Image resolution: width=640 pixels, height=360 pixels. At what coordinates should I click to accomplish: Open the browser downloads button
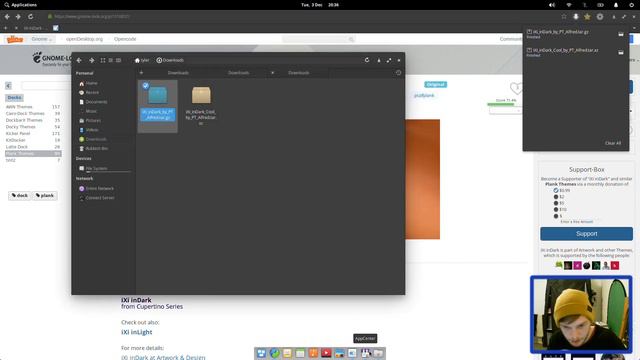tap(576, 17)
